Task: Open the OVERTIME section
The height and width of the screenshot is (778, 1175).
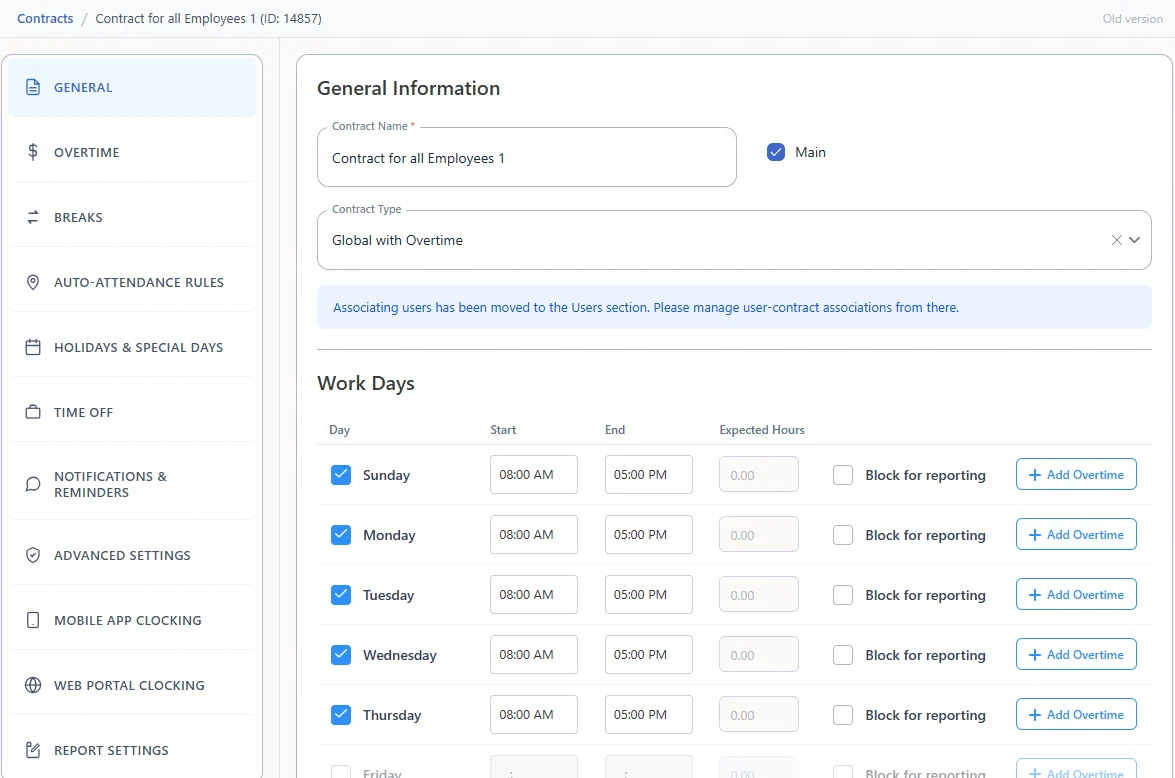Action: tap(132, 152)
